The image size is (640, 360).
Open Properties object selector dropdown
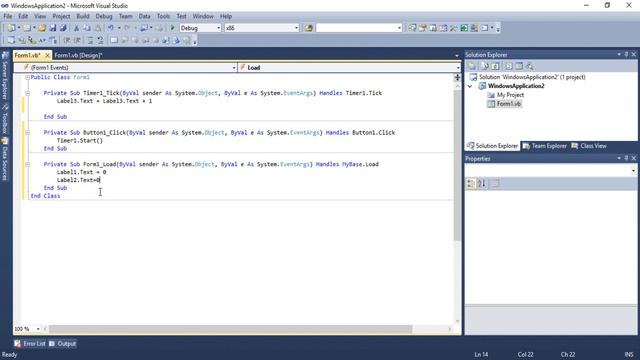[x=633, y=171]
